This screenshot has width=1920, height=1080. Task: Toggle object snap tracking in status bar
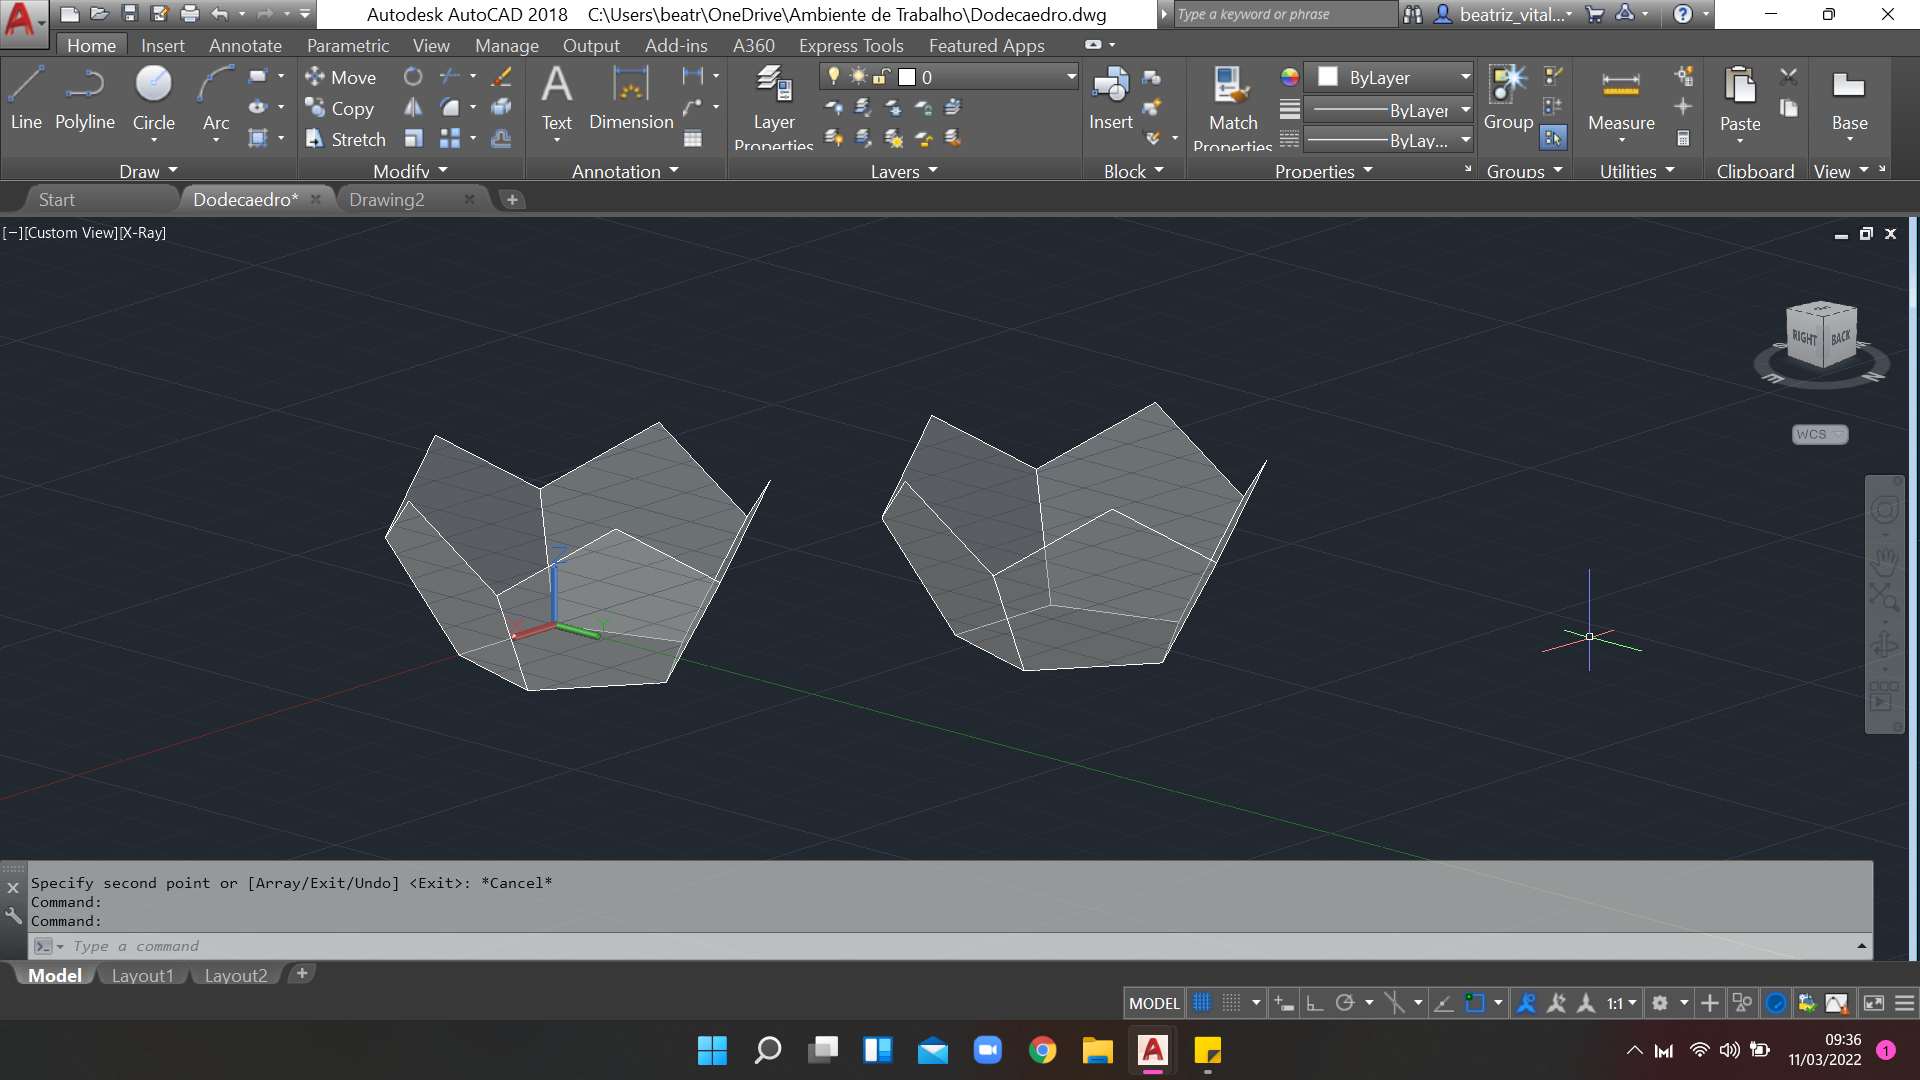click(1444, 1003)
